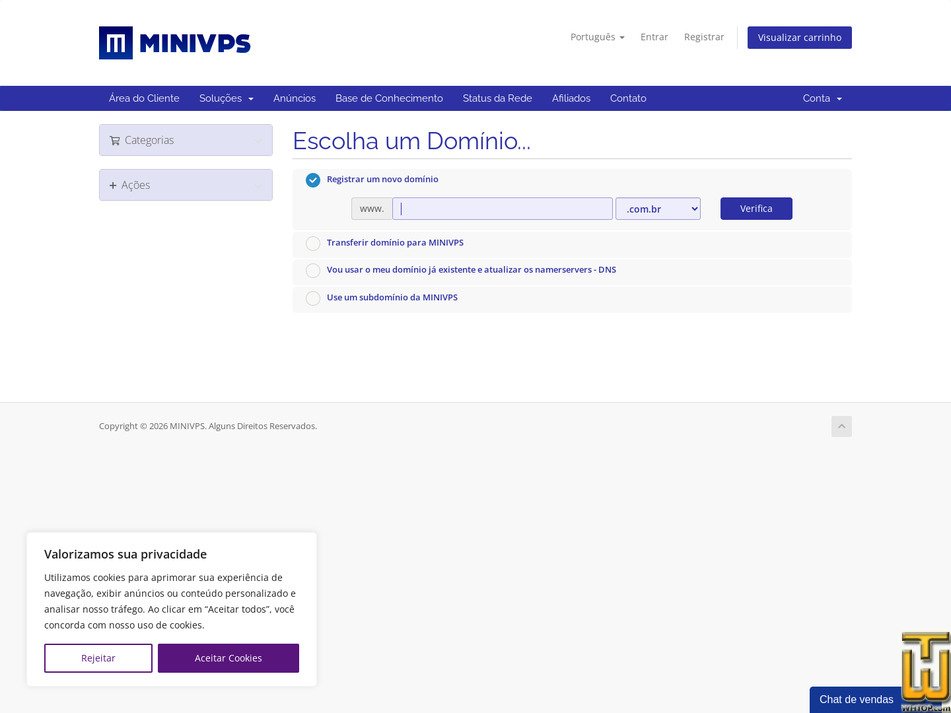Click the Entrar link
Viewport: 951px width, 713px height.
click(x=654, y=37)
